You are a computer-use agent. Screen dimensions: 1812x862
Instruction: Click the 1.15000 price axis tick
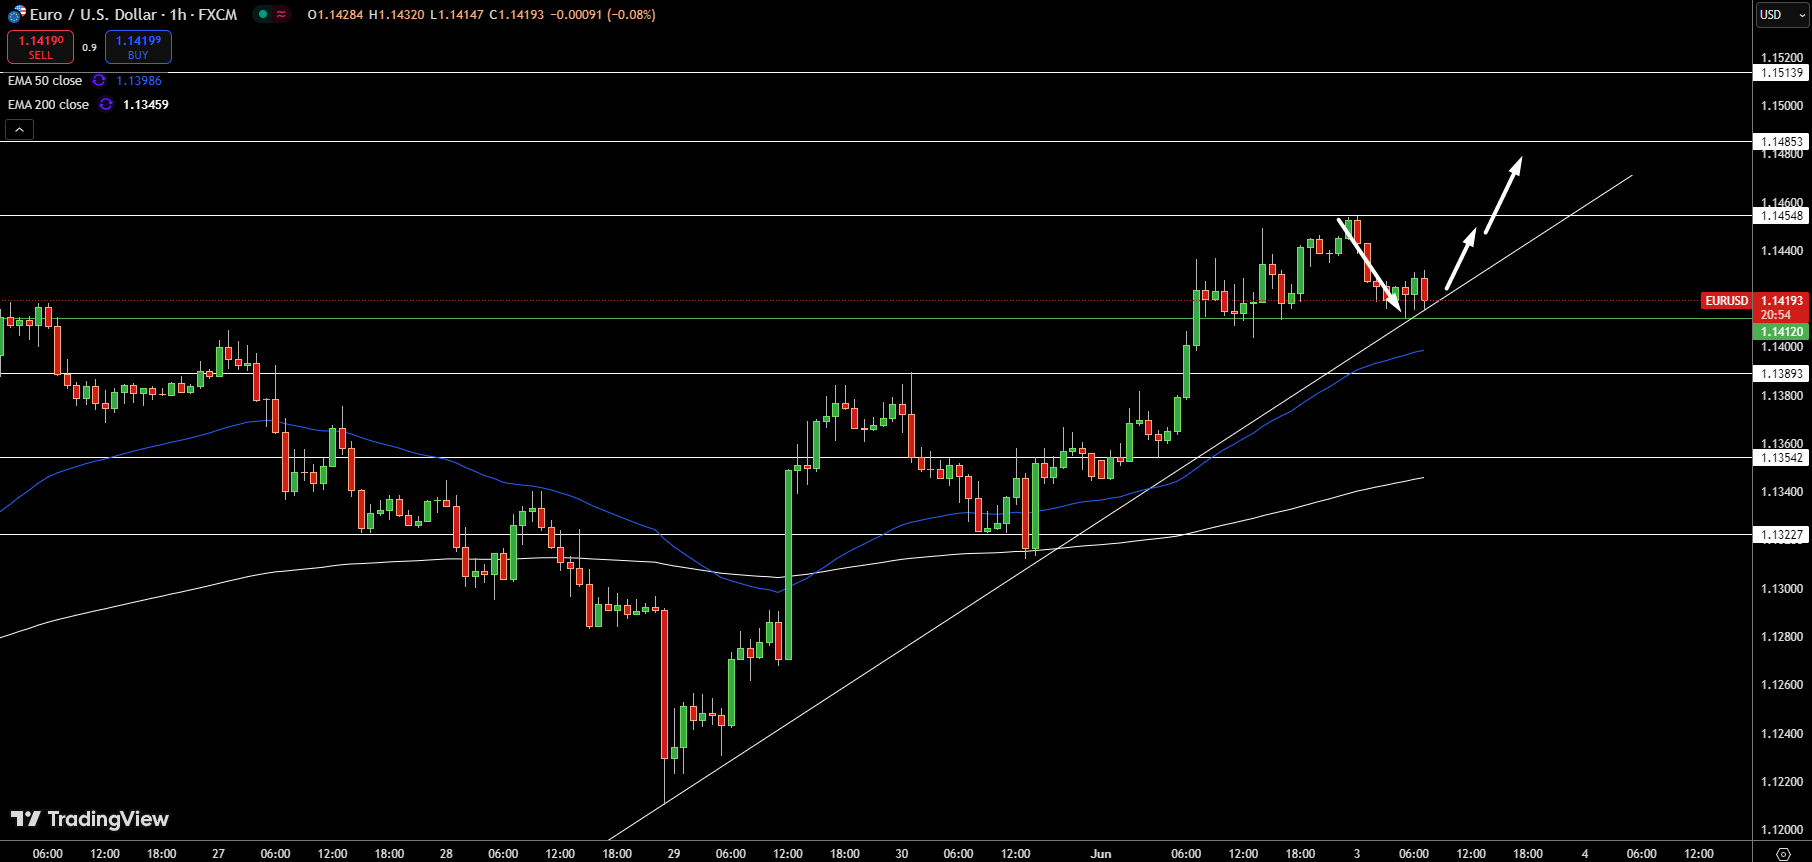coord(1782,105)
